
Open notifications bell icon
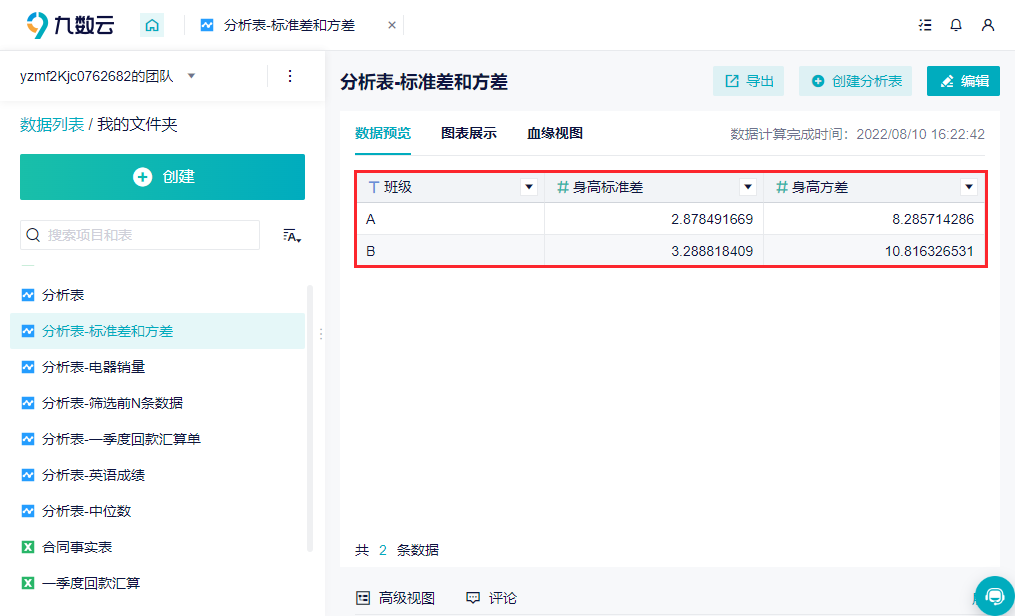956,25
